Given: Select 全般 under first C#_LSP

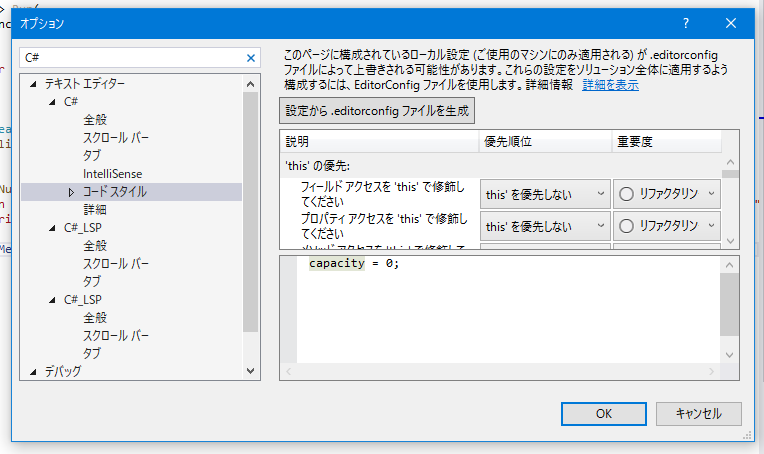Looking at the screenshot, I should pos(95,246).
